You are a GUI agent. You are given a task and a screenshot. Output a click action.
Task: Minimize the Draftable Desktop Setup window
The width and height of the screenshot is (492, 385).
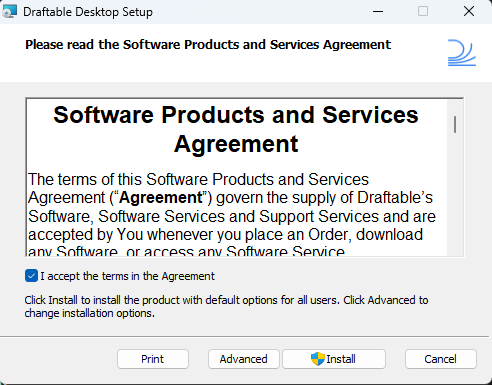[378, 11]
